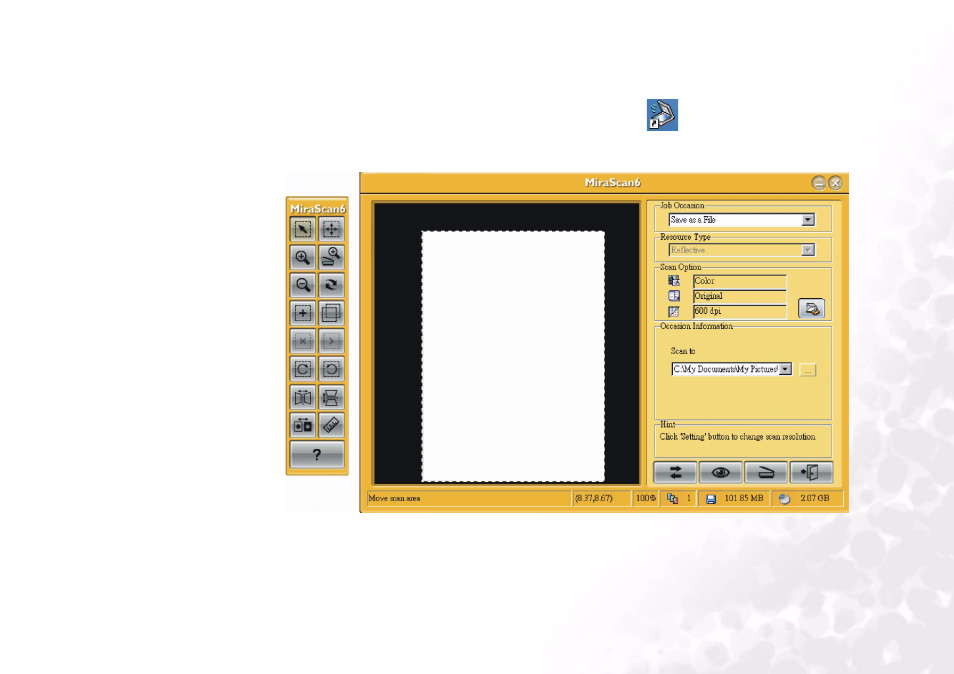Select the zoom in magnifier tool
The height and width of the screenshot is (674, 954).
302,257
